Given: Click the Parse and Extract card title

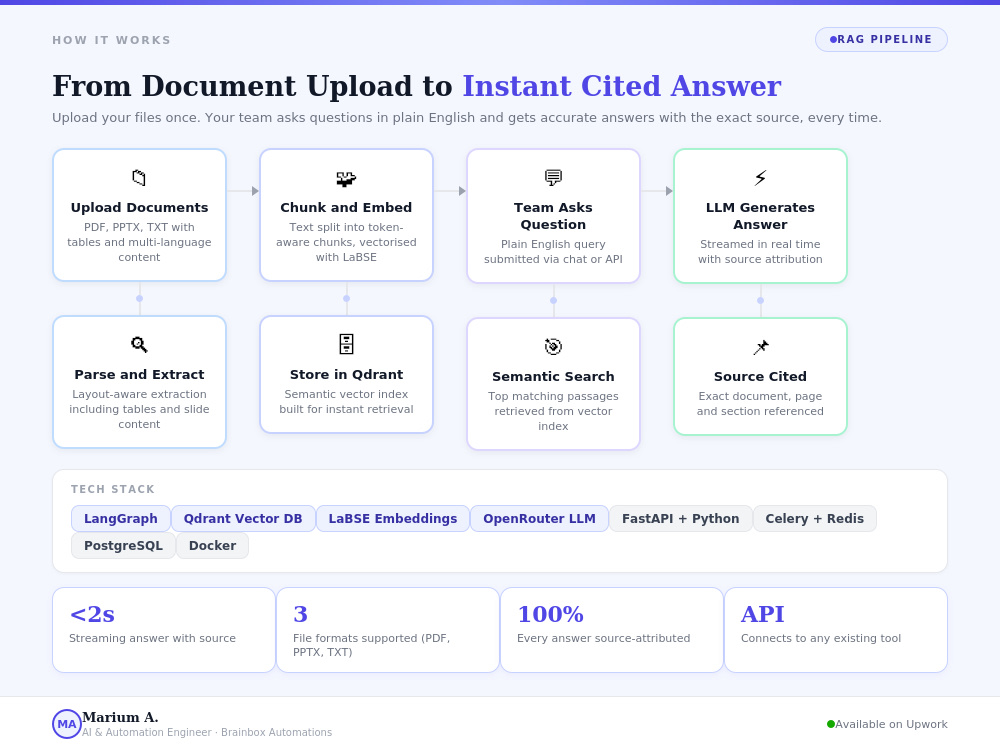Looking at the screenshot, I should coord(139,374).
